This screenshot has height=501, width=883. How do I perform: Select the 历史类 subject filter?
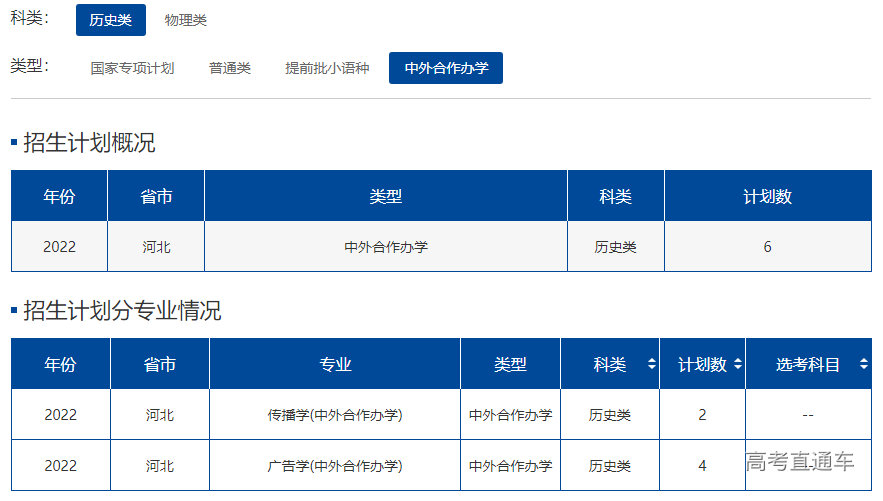click(111, 20)
